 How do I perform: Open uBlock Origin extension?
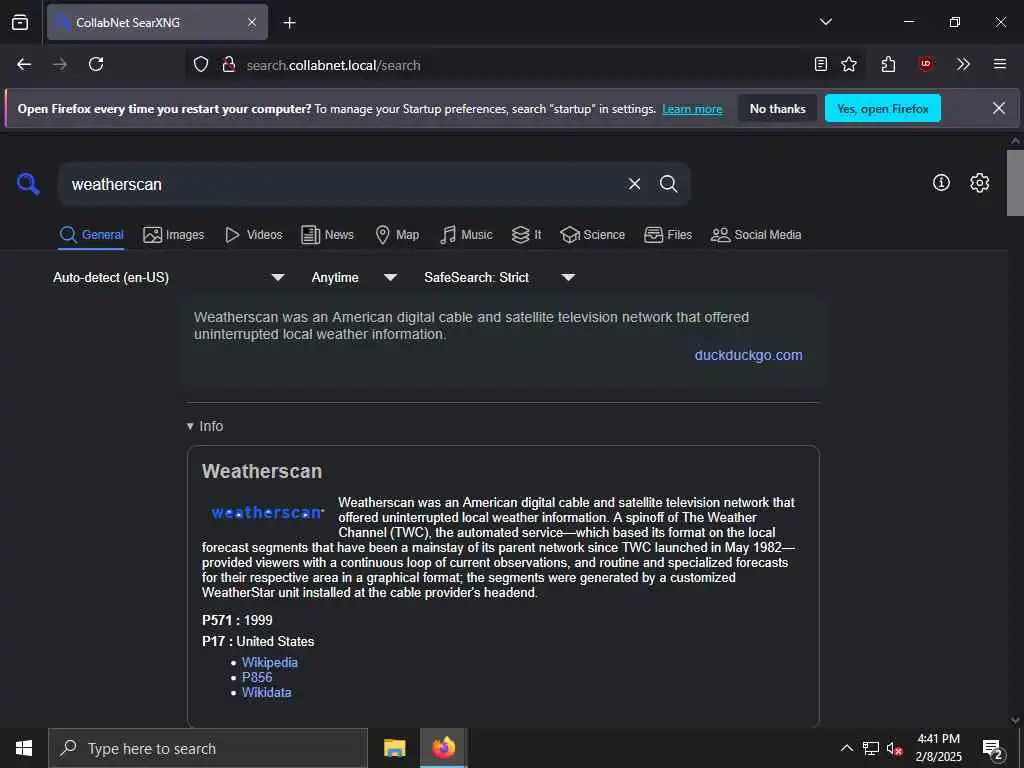point(925,64)
